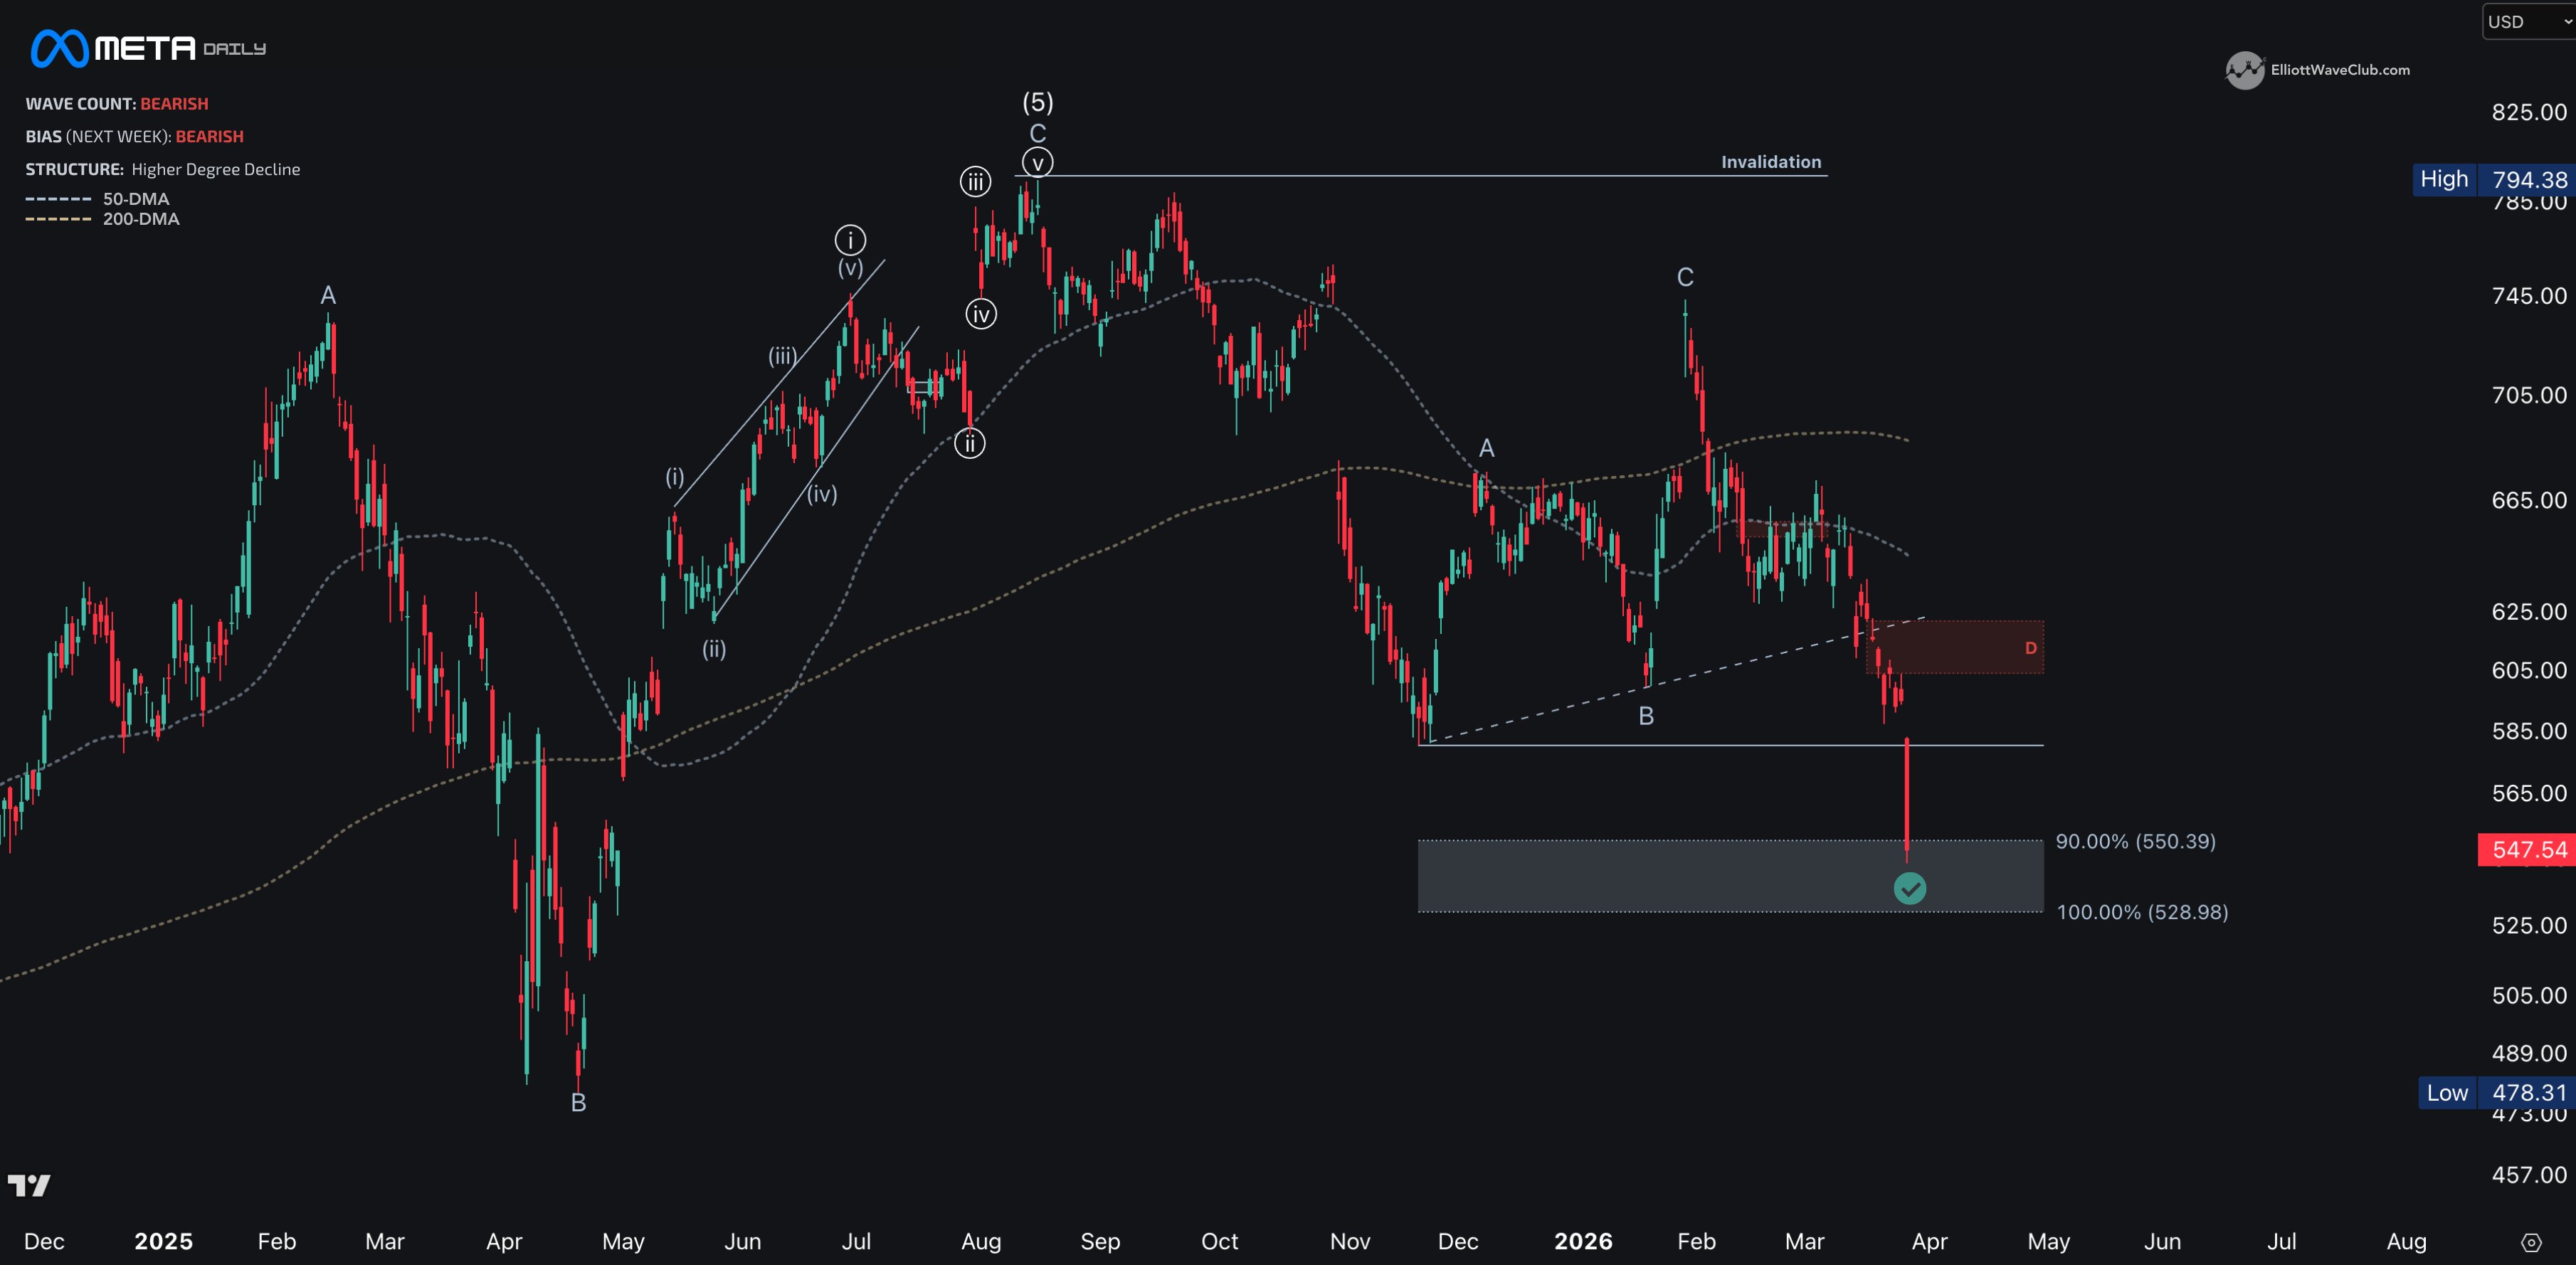Click the 2026 year label on time axis
Screen dimensions: 2576x1265
(1583, 1241)
